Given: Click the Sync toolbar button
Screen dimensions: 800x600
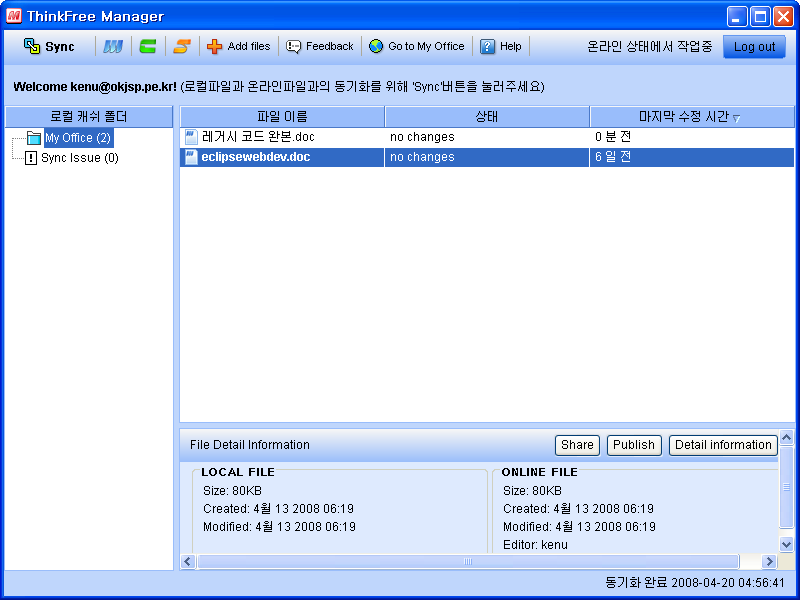Looking at the screenshot, I should coord(49,46).
